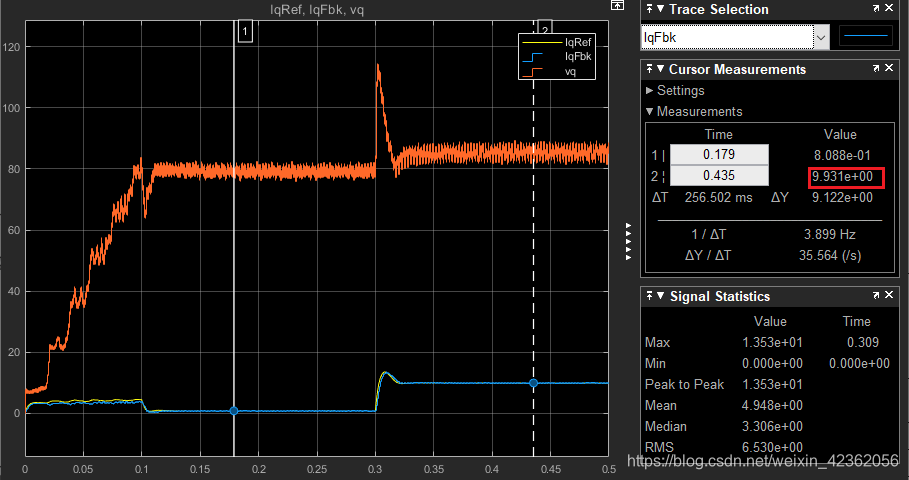Click the IqRef legend entry
This screenshot has height=480, width=909.
tap(557, 42)
